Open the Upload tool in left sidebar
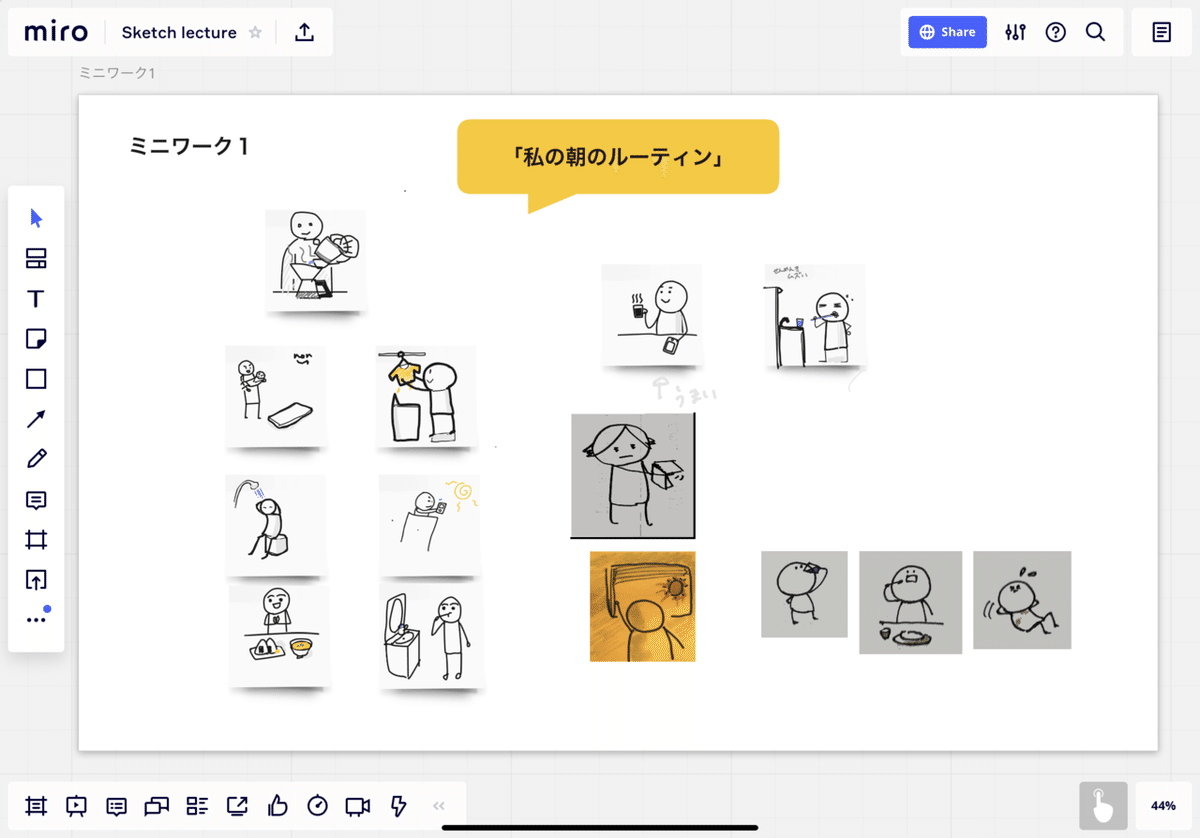Viewport: 1200px width, 838px height. tap(36, 580)
